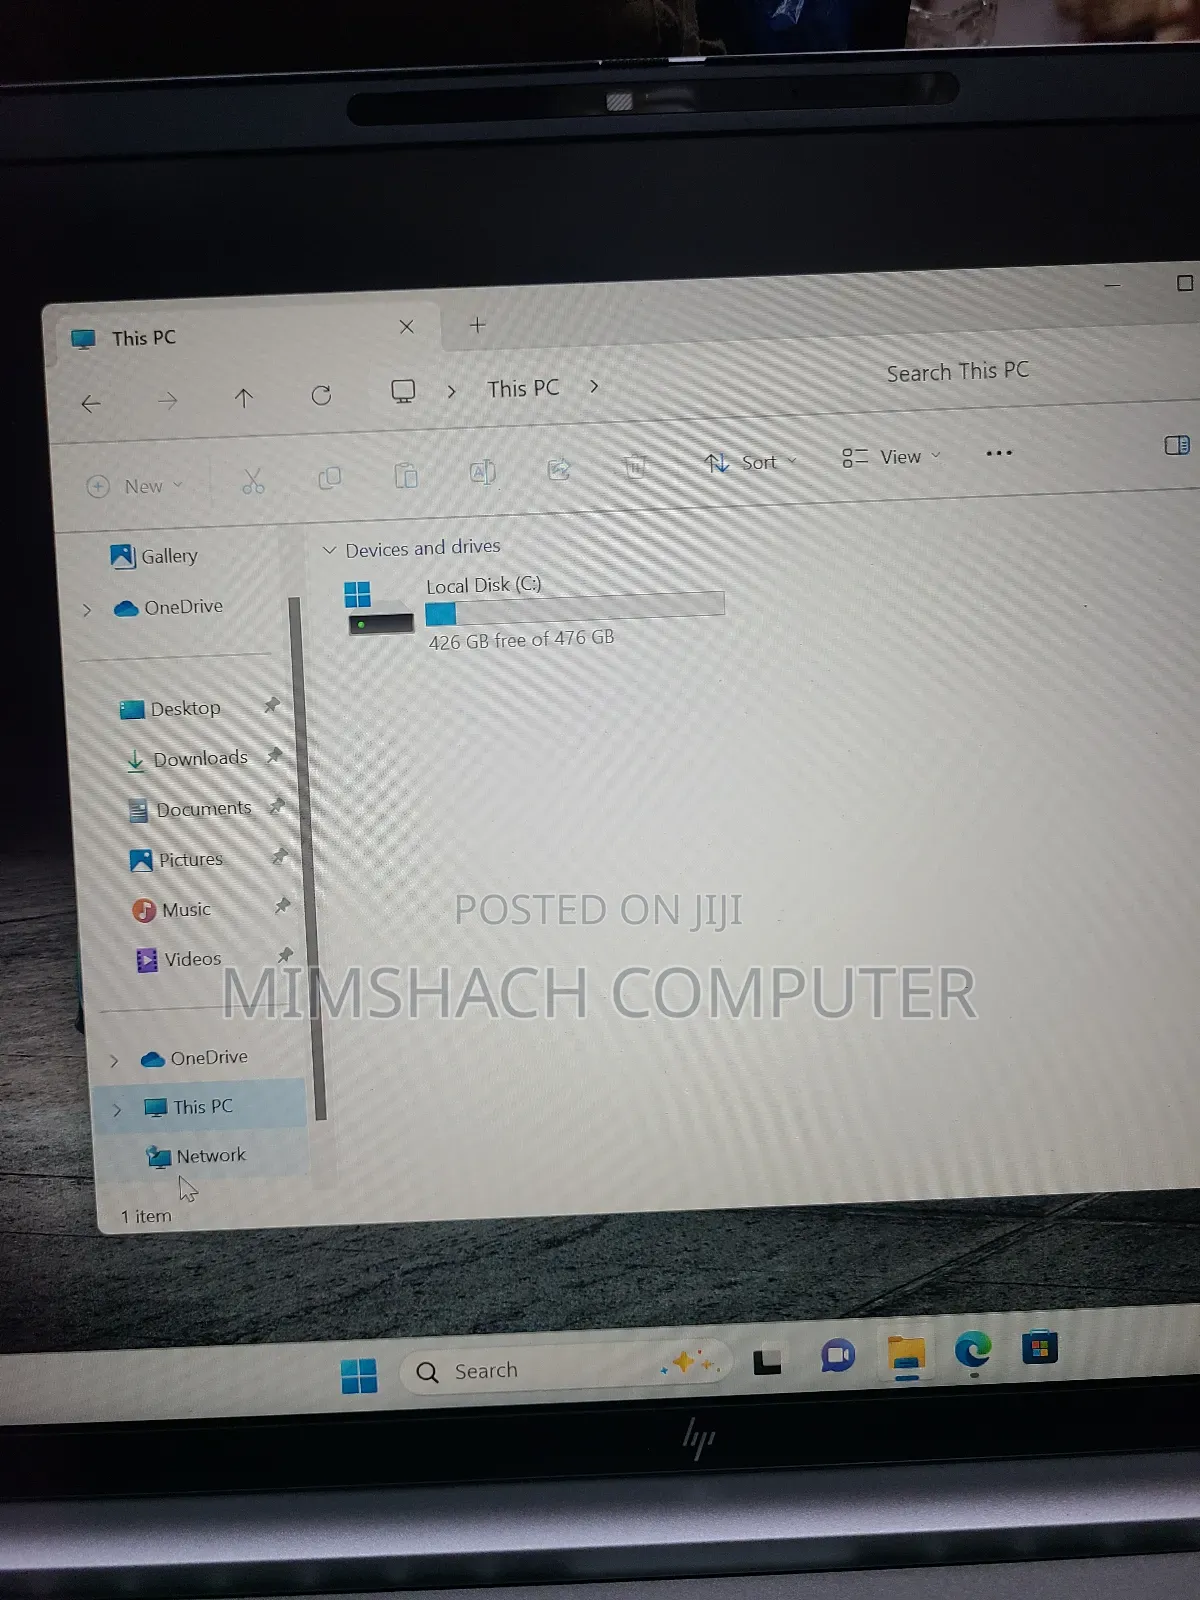
Task: Click chevron before This PC in breadcrumb
Action: pyautogui.click(x=451, y=391)
